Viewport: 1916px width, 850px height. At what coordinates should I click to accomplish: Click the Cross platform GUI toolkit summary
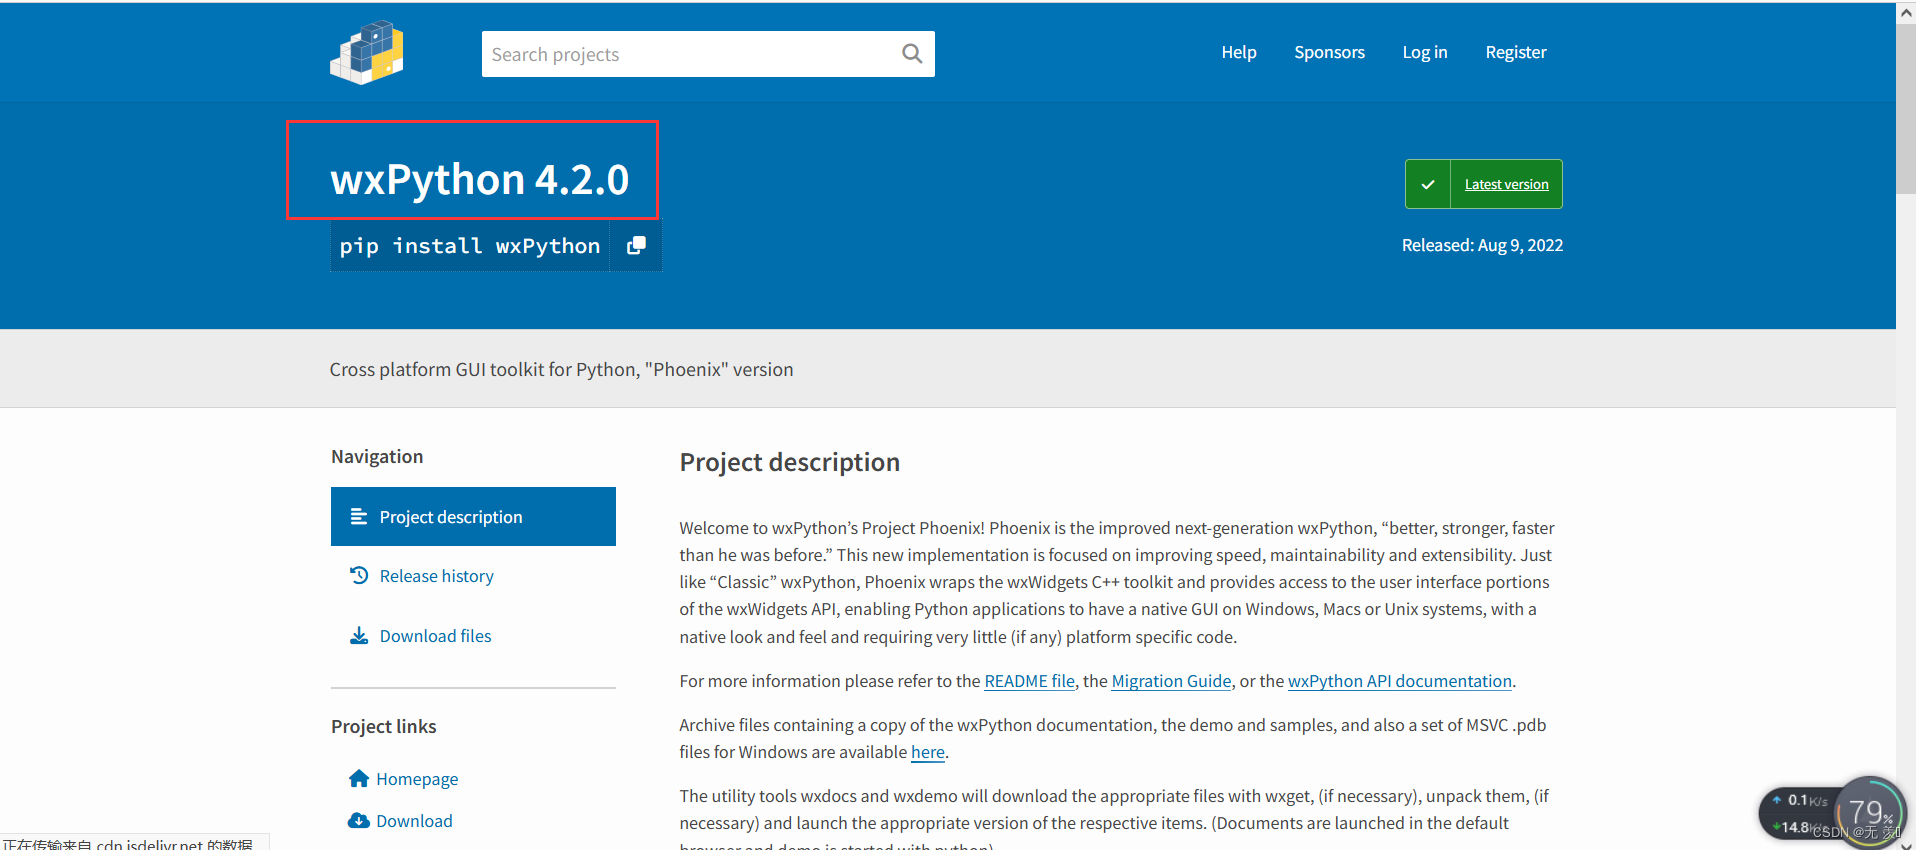pos(561,369)
